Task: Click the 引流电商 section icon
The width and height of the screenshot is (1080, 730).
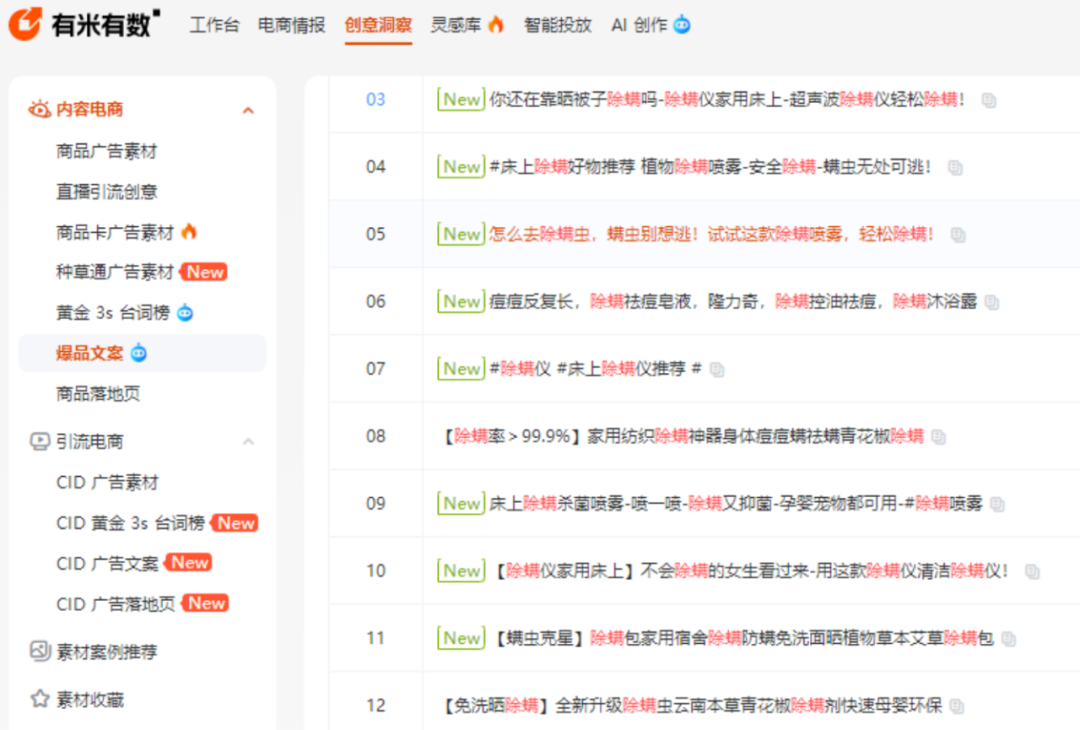Action: coord(39,441)
